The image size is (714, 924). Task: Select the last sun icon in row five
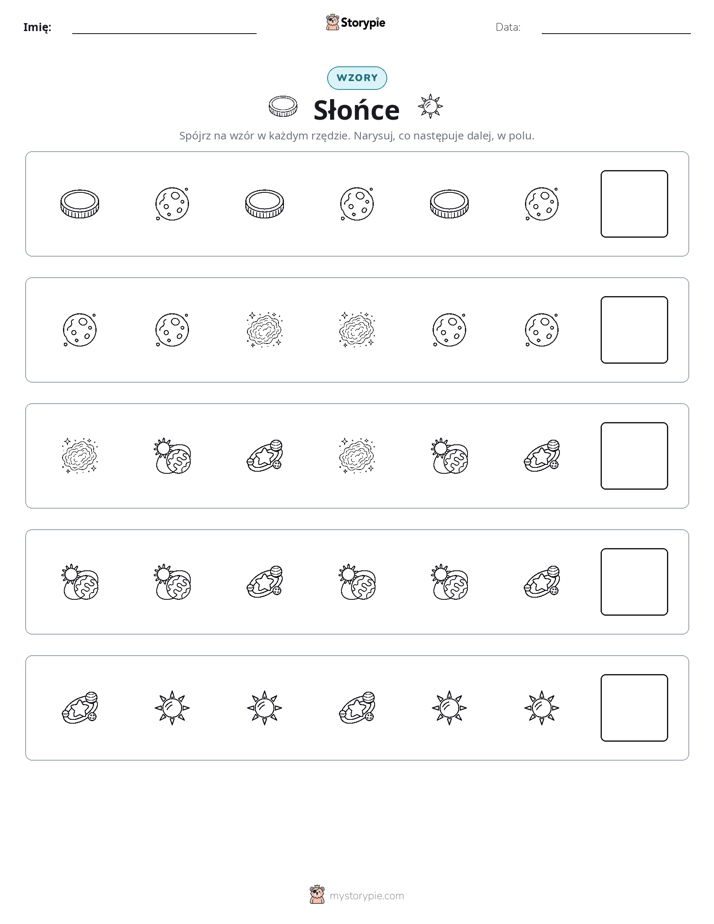[x=541, y=708]
